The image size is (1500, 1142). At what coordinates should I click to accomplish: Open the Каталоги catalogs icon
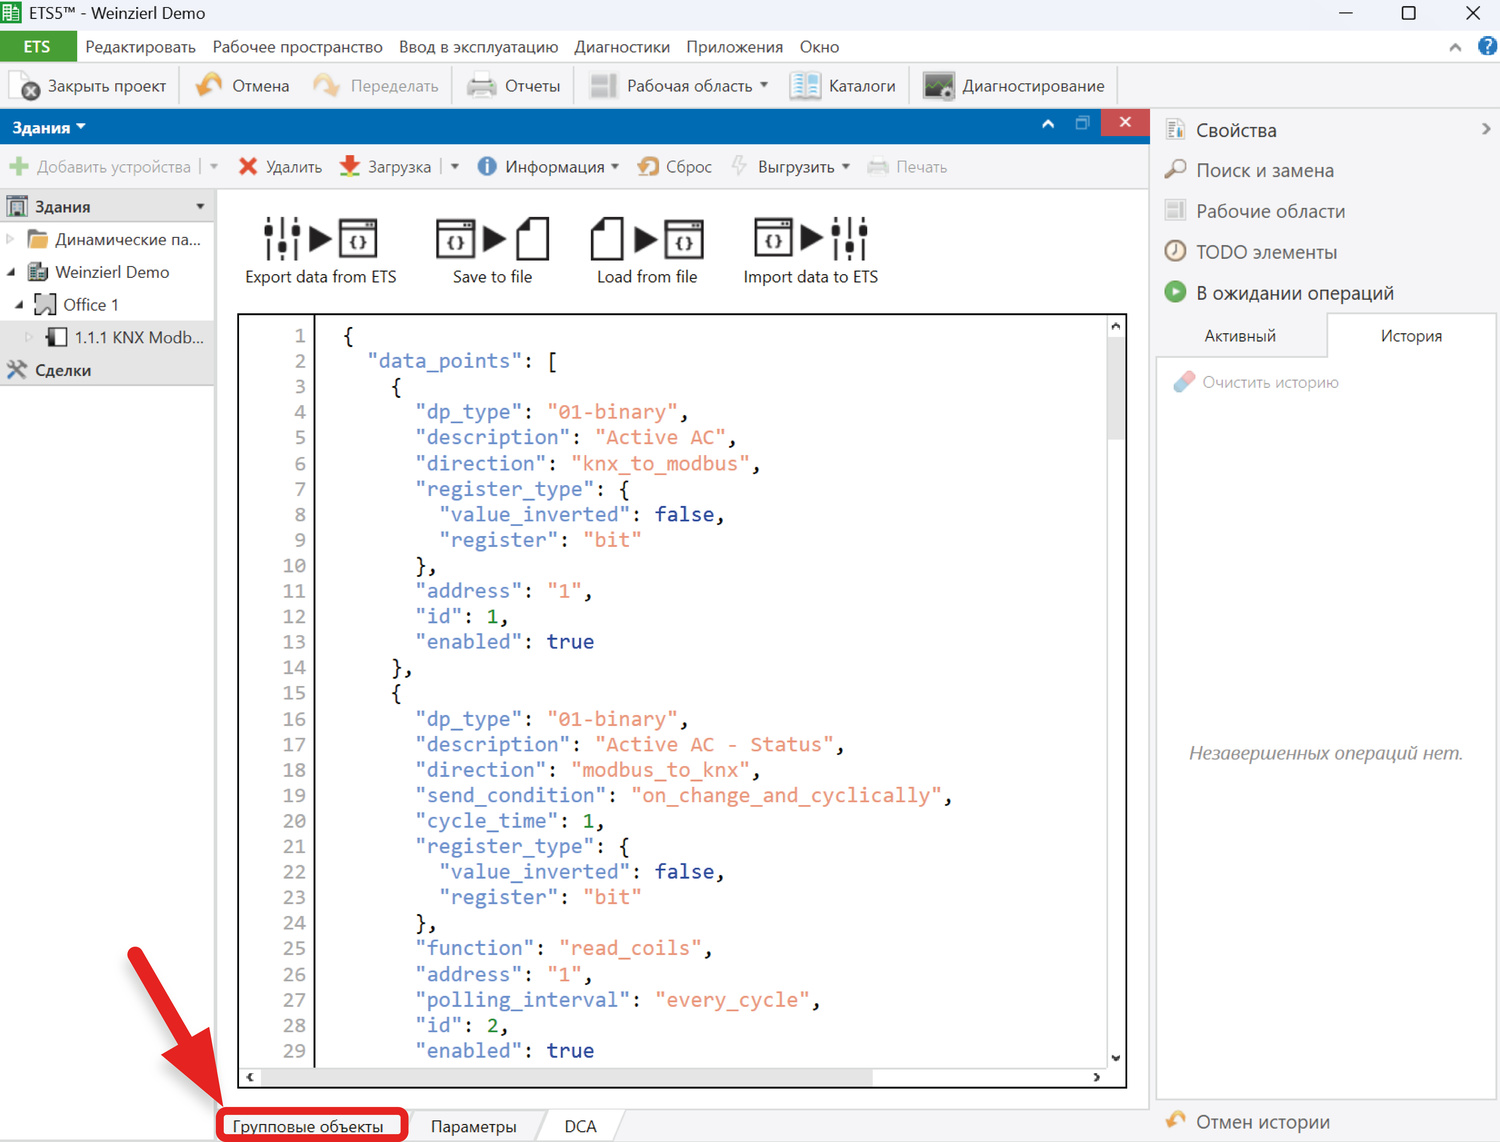[805, 86]
